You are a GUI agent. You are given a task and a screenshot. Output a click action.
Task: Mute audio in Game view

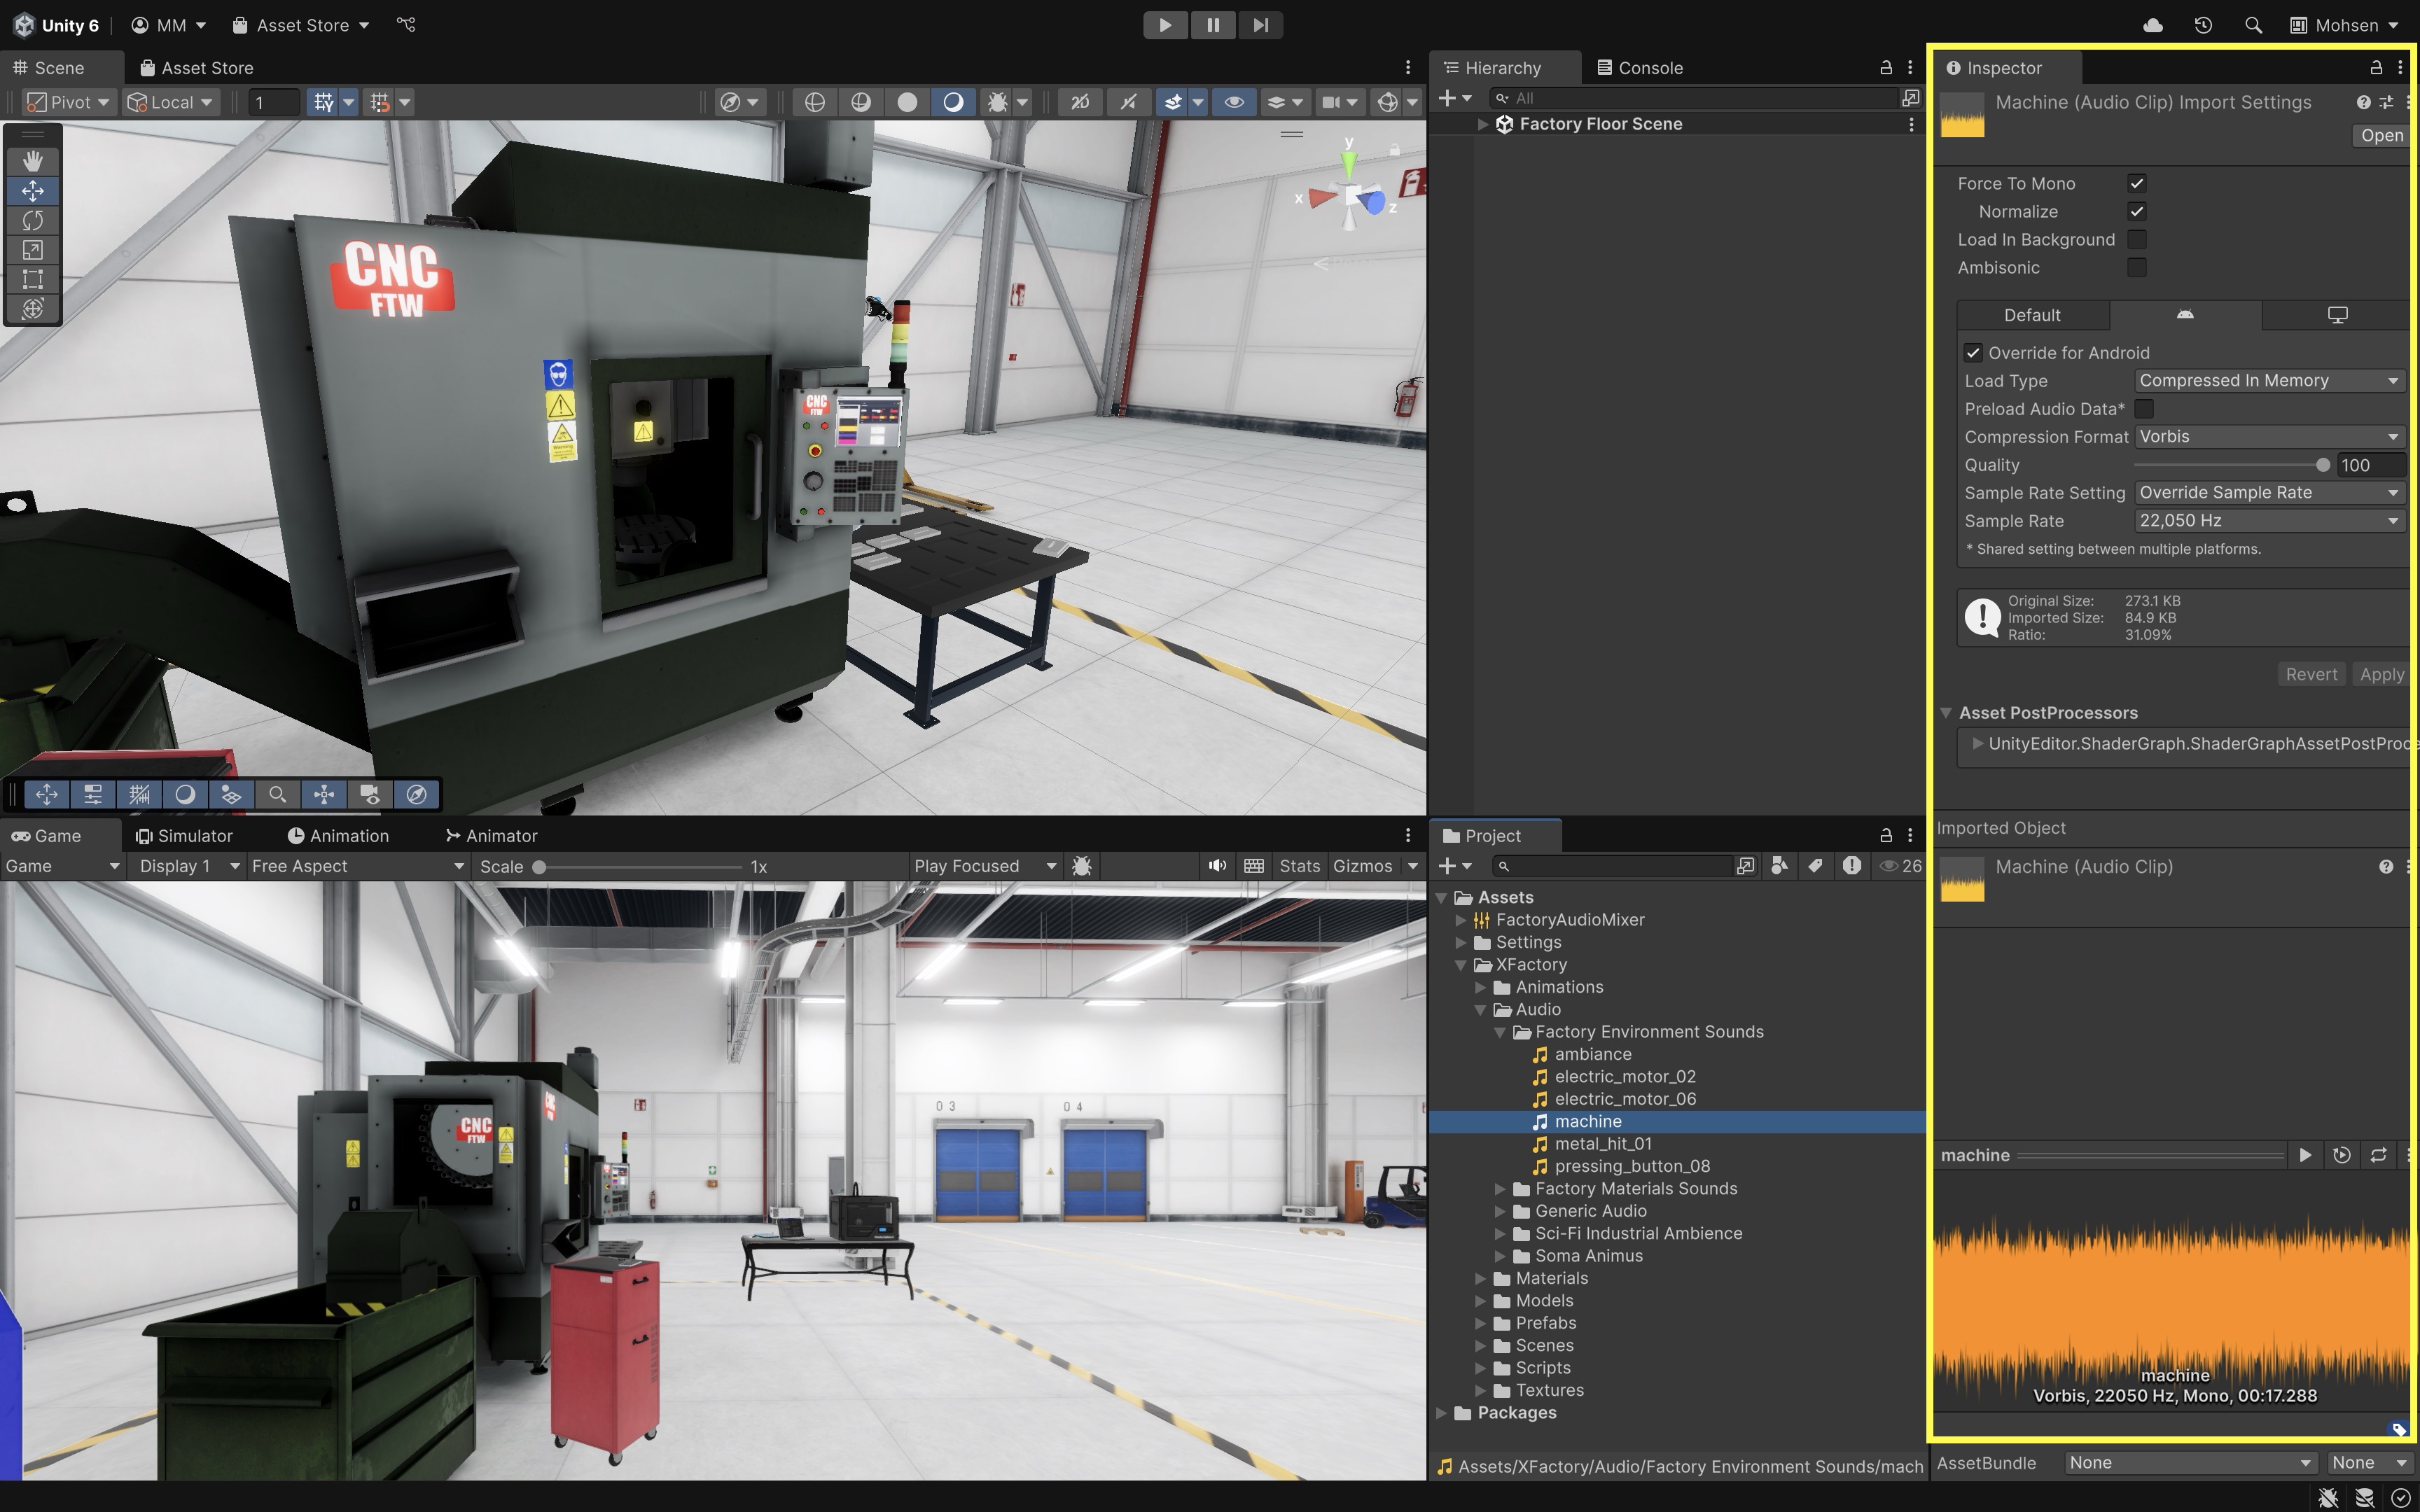coord(1216,866)
